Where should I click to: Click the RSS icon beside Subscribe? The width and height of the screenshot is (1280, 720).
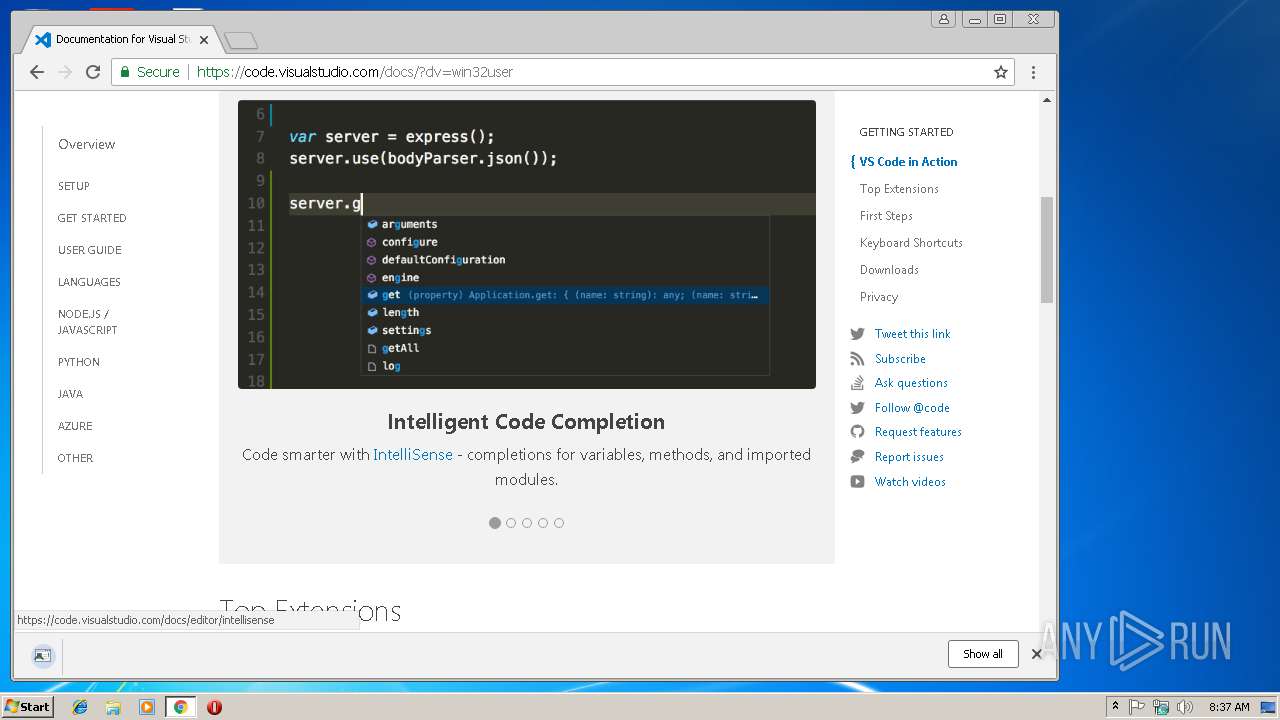point(857,359)
